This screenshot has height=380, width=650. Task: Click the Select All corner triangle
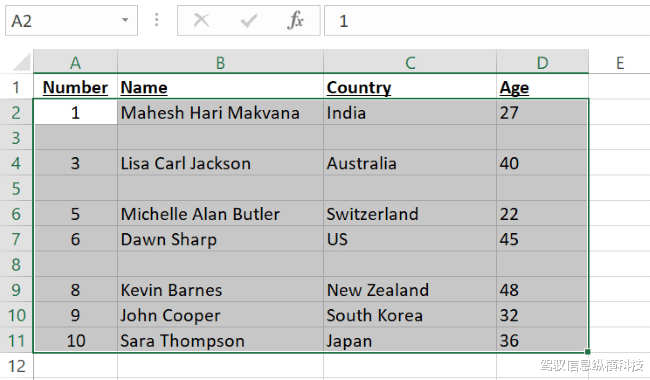pos(21,62)
